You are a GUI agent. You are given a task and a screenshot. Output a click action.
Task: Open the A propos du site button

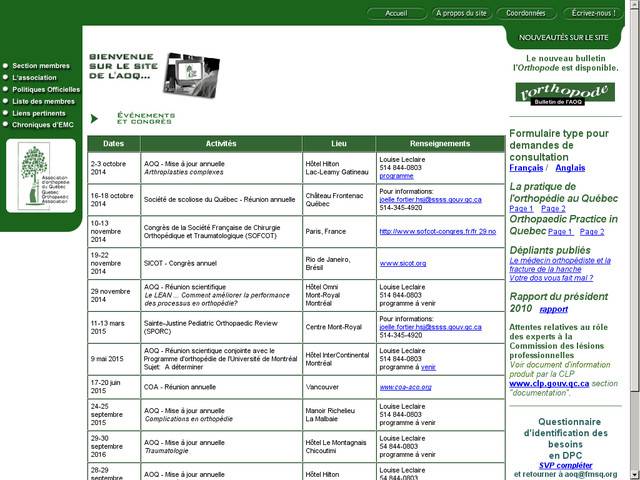[x=461, y=13]
